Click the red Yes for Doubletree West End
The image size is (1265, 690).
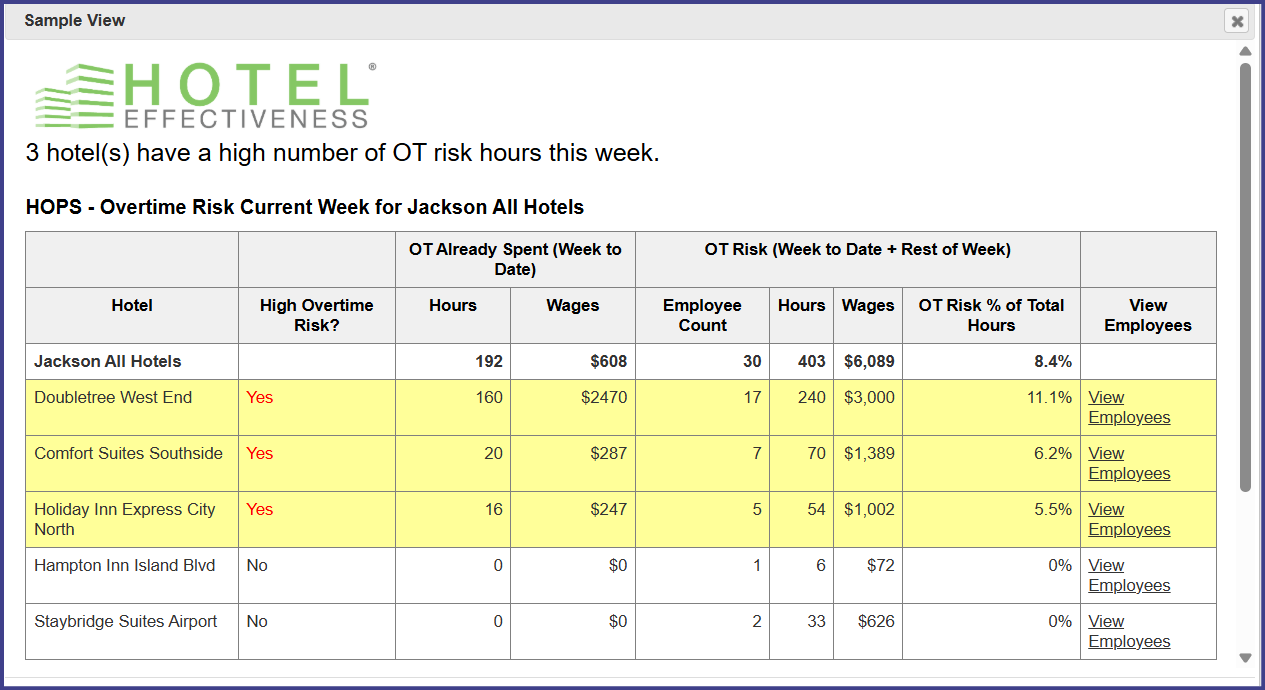pyautogui.click(x=259, y=397)
